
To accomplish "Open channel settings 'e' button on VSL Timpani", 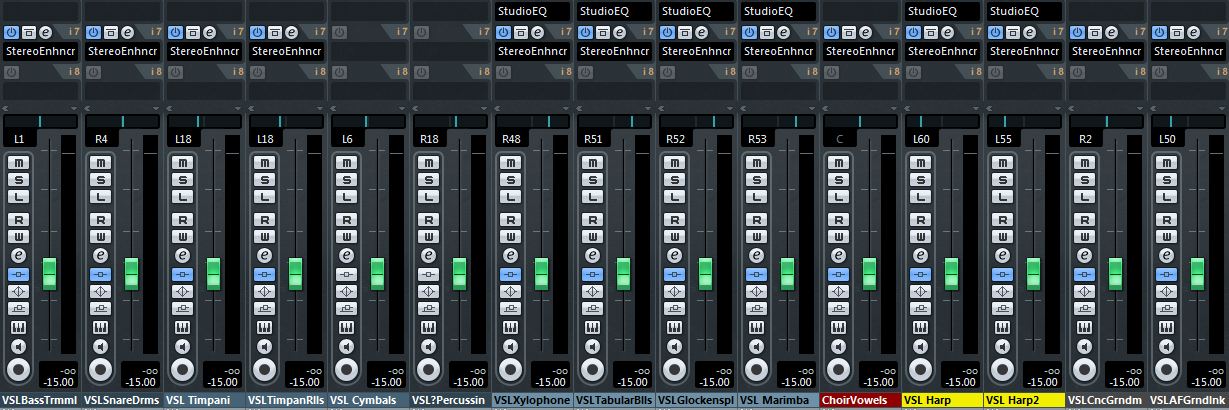I will (182, 255).
